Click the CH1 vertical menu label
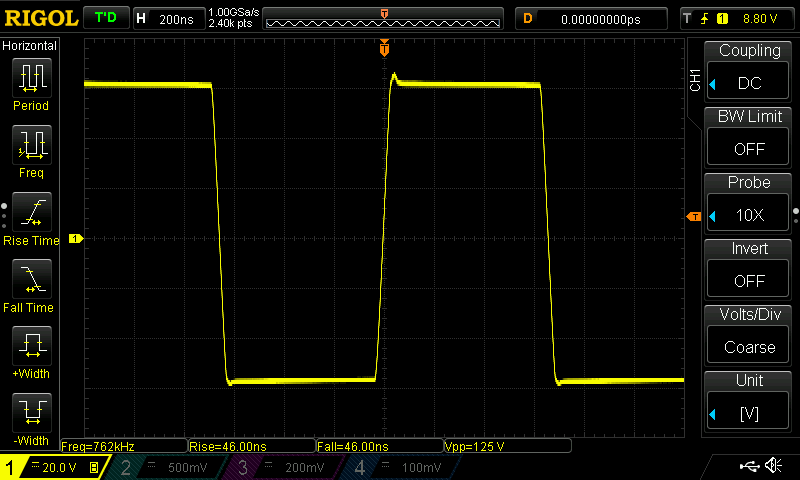 (x=694, y=80)
